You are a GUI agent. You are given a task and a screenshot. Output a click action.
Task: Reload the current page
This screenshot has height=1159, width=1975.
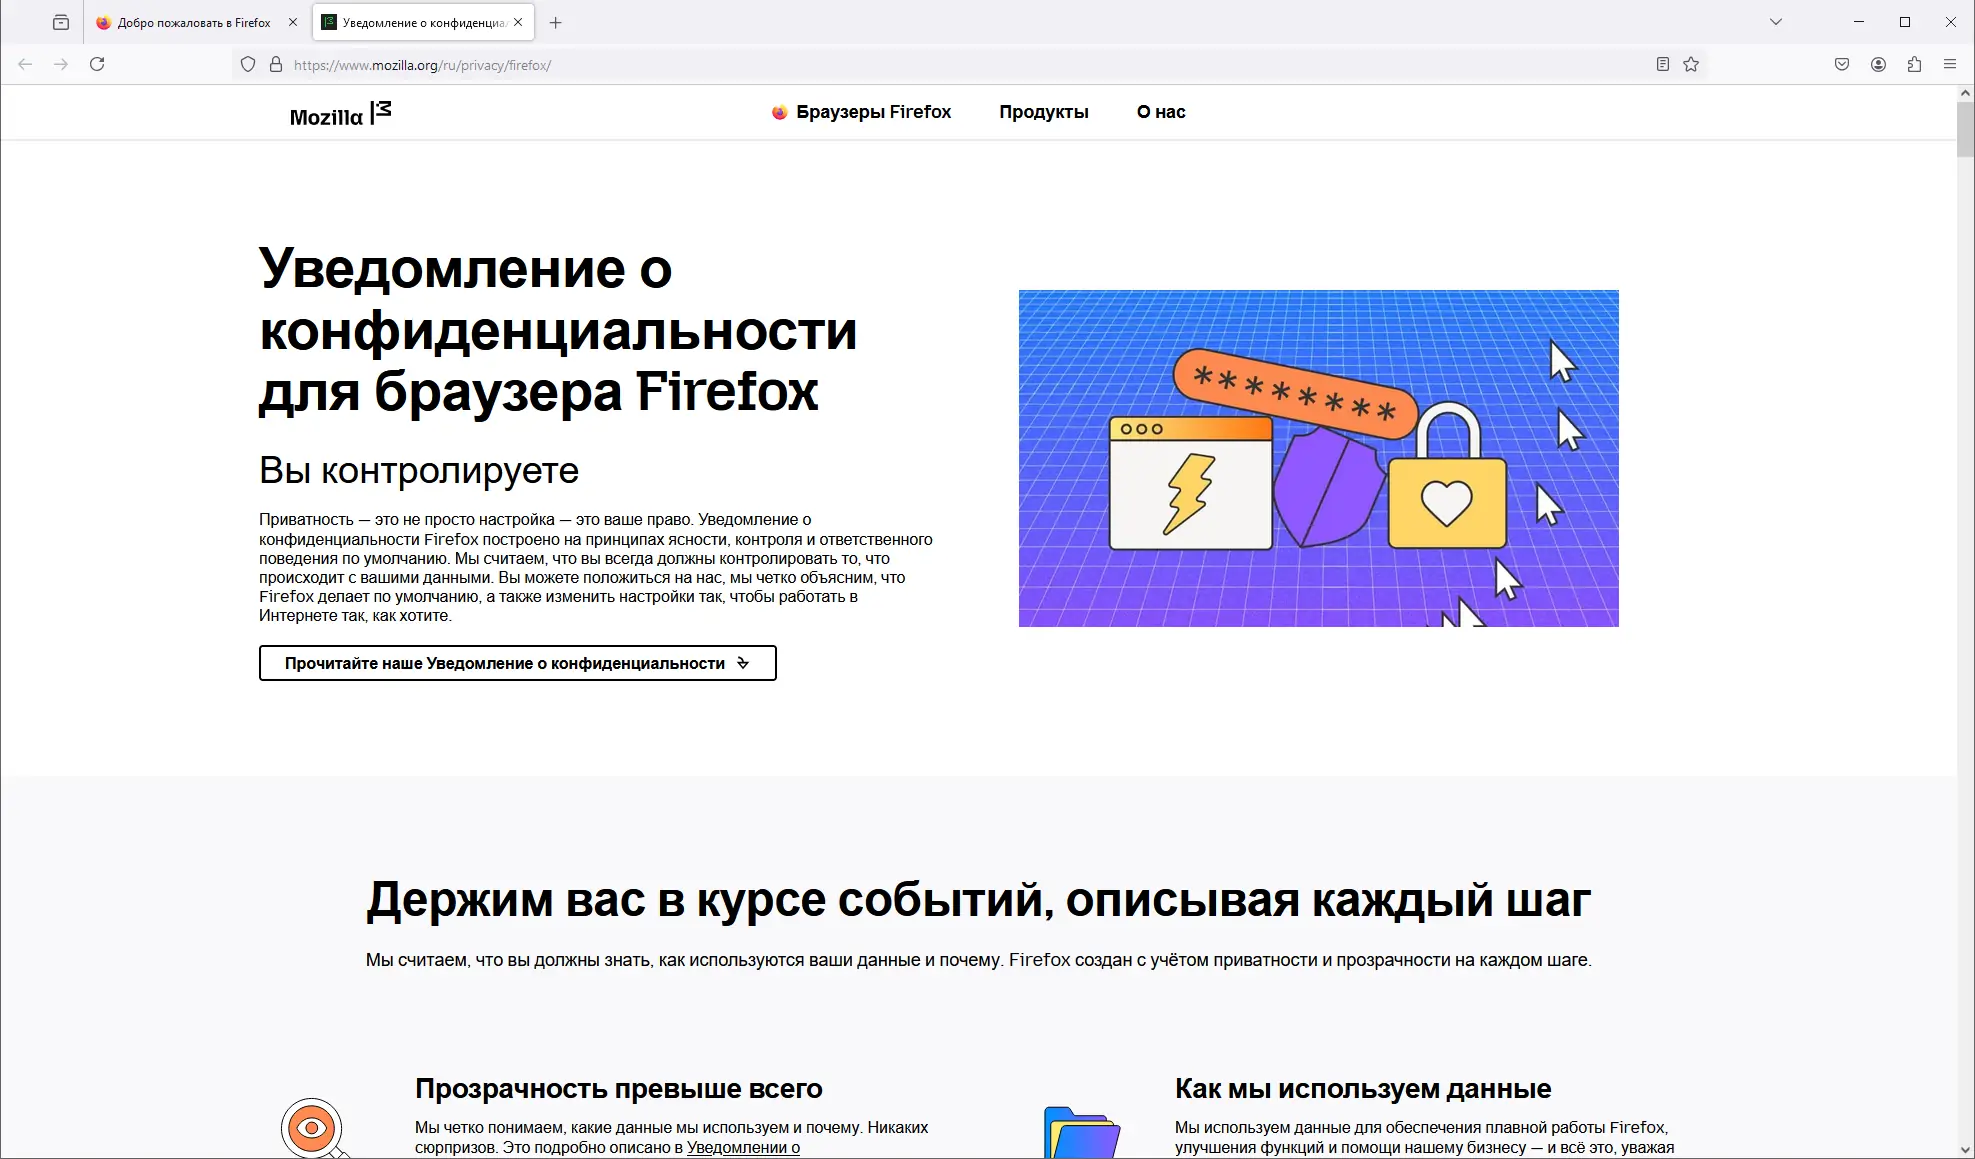click(97, 64)
